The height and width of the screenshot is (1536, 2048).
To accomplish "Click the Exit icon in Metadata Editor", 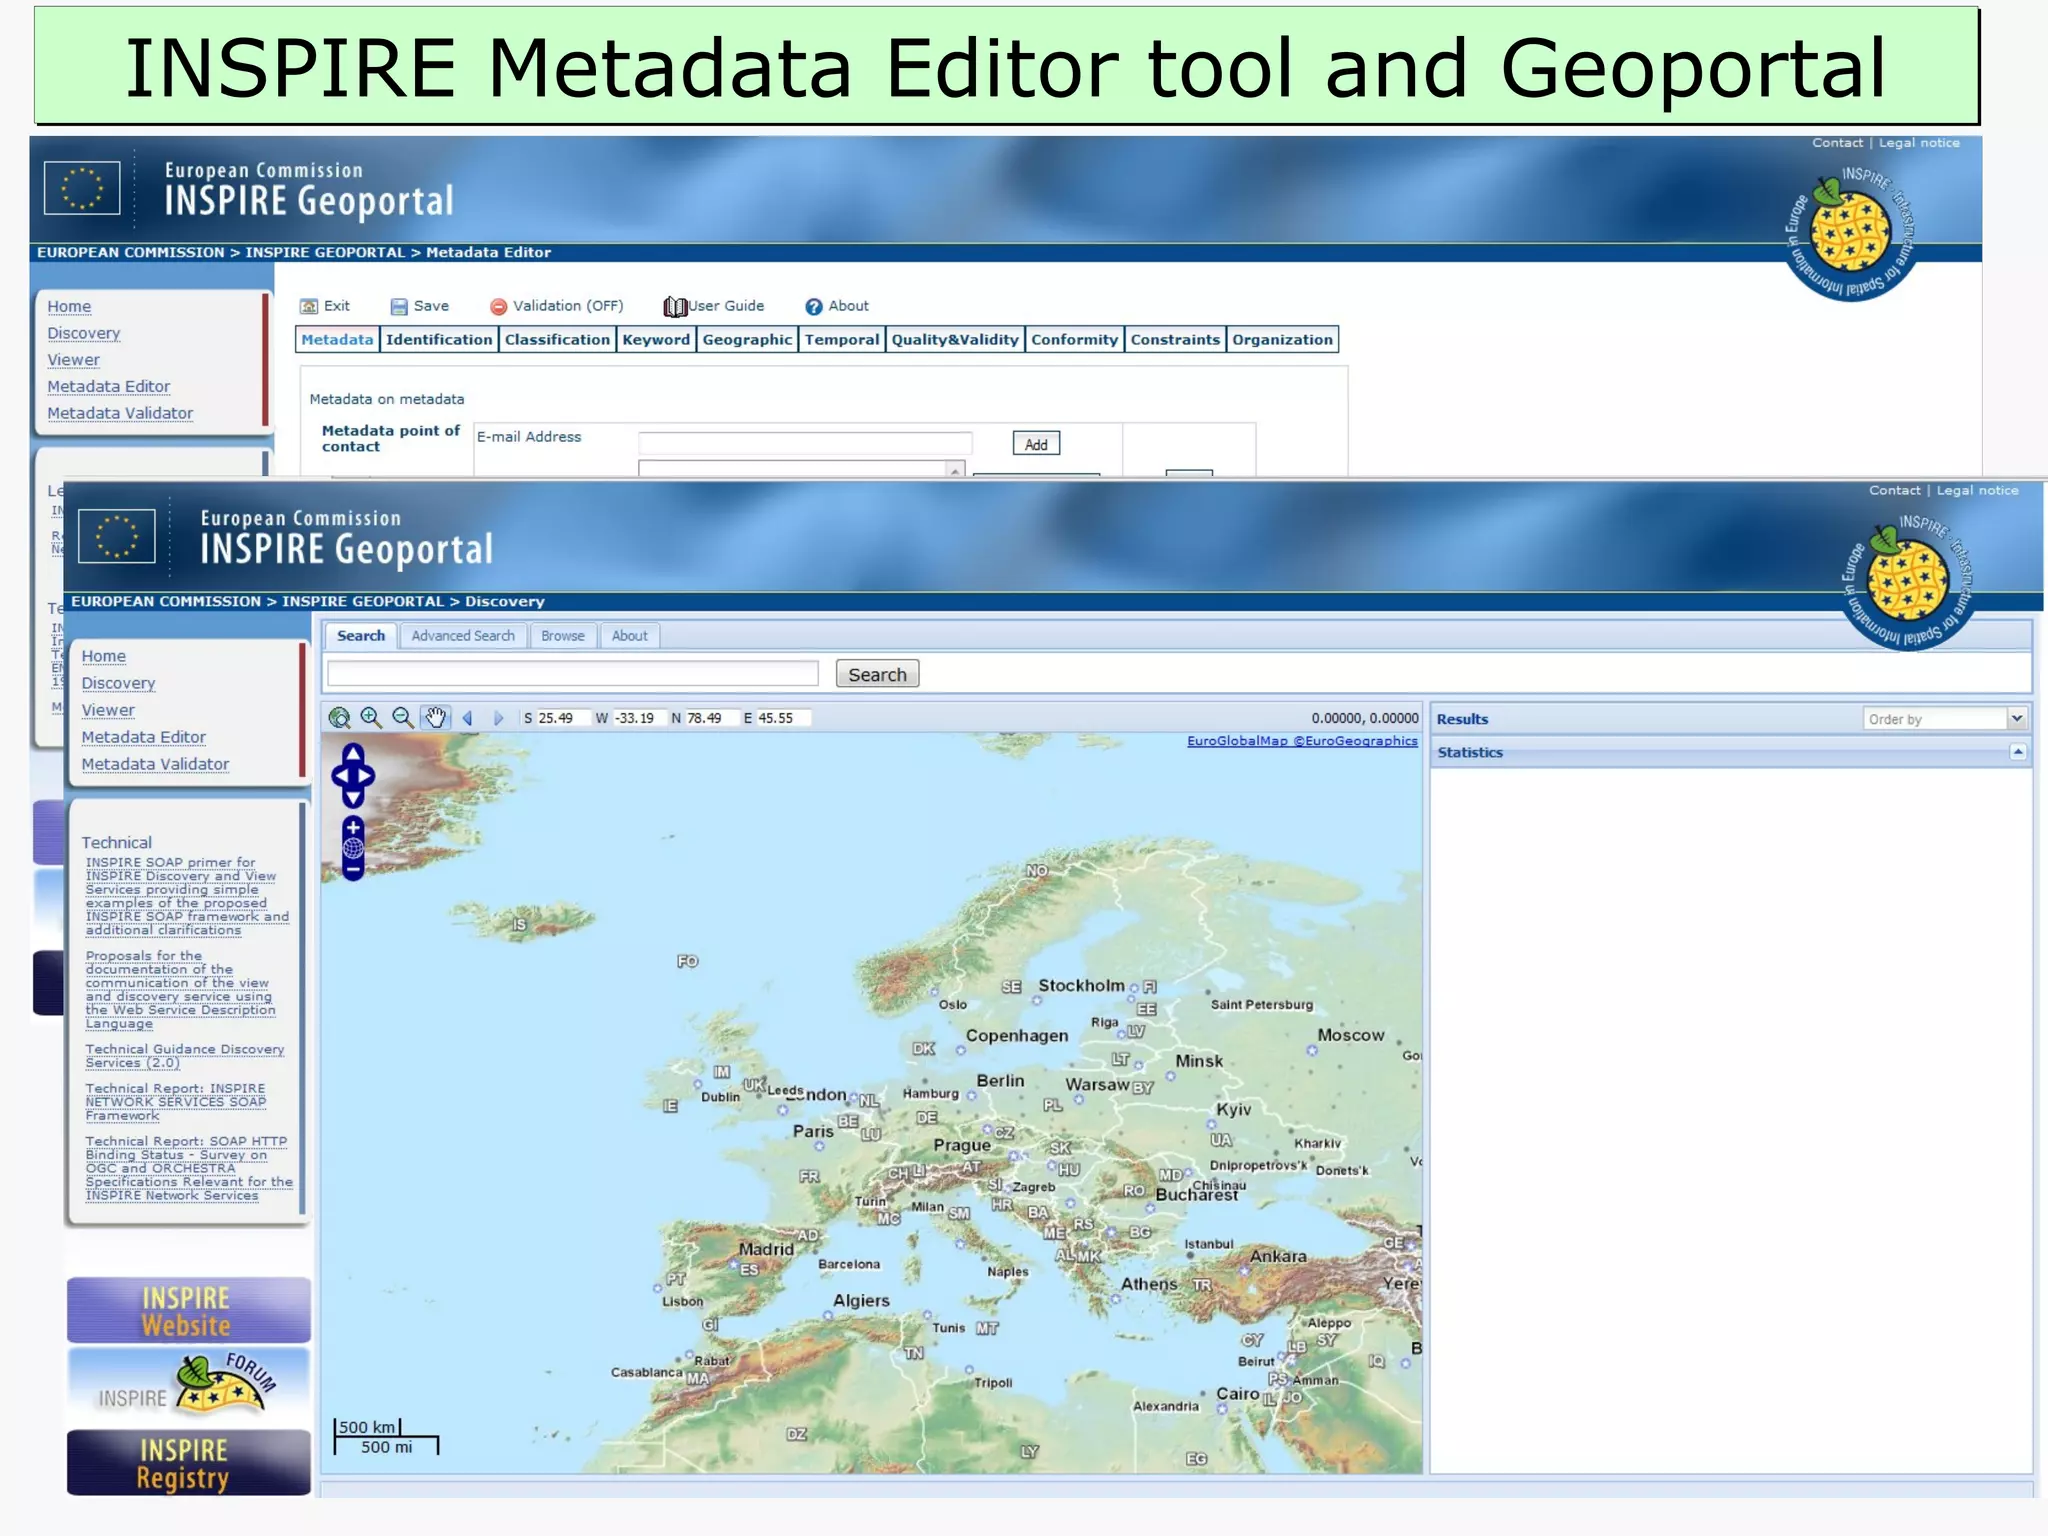I will click(x=309, y=306).
